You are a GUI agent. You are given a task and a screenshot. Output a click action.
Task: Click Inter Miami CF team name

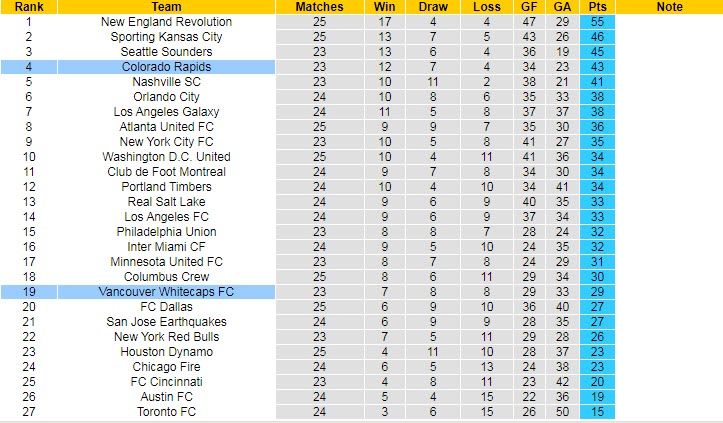tap(166, 247)
